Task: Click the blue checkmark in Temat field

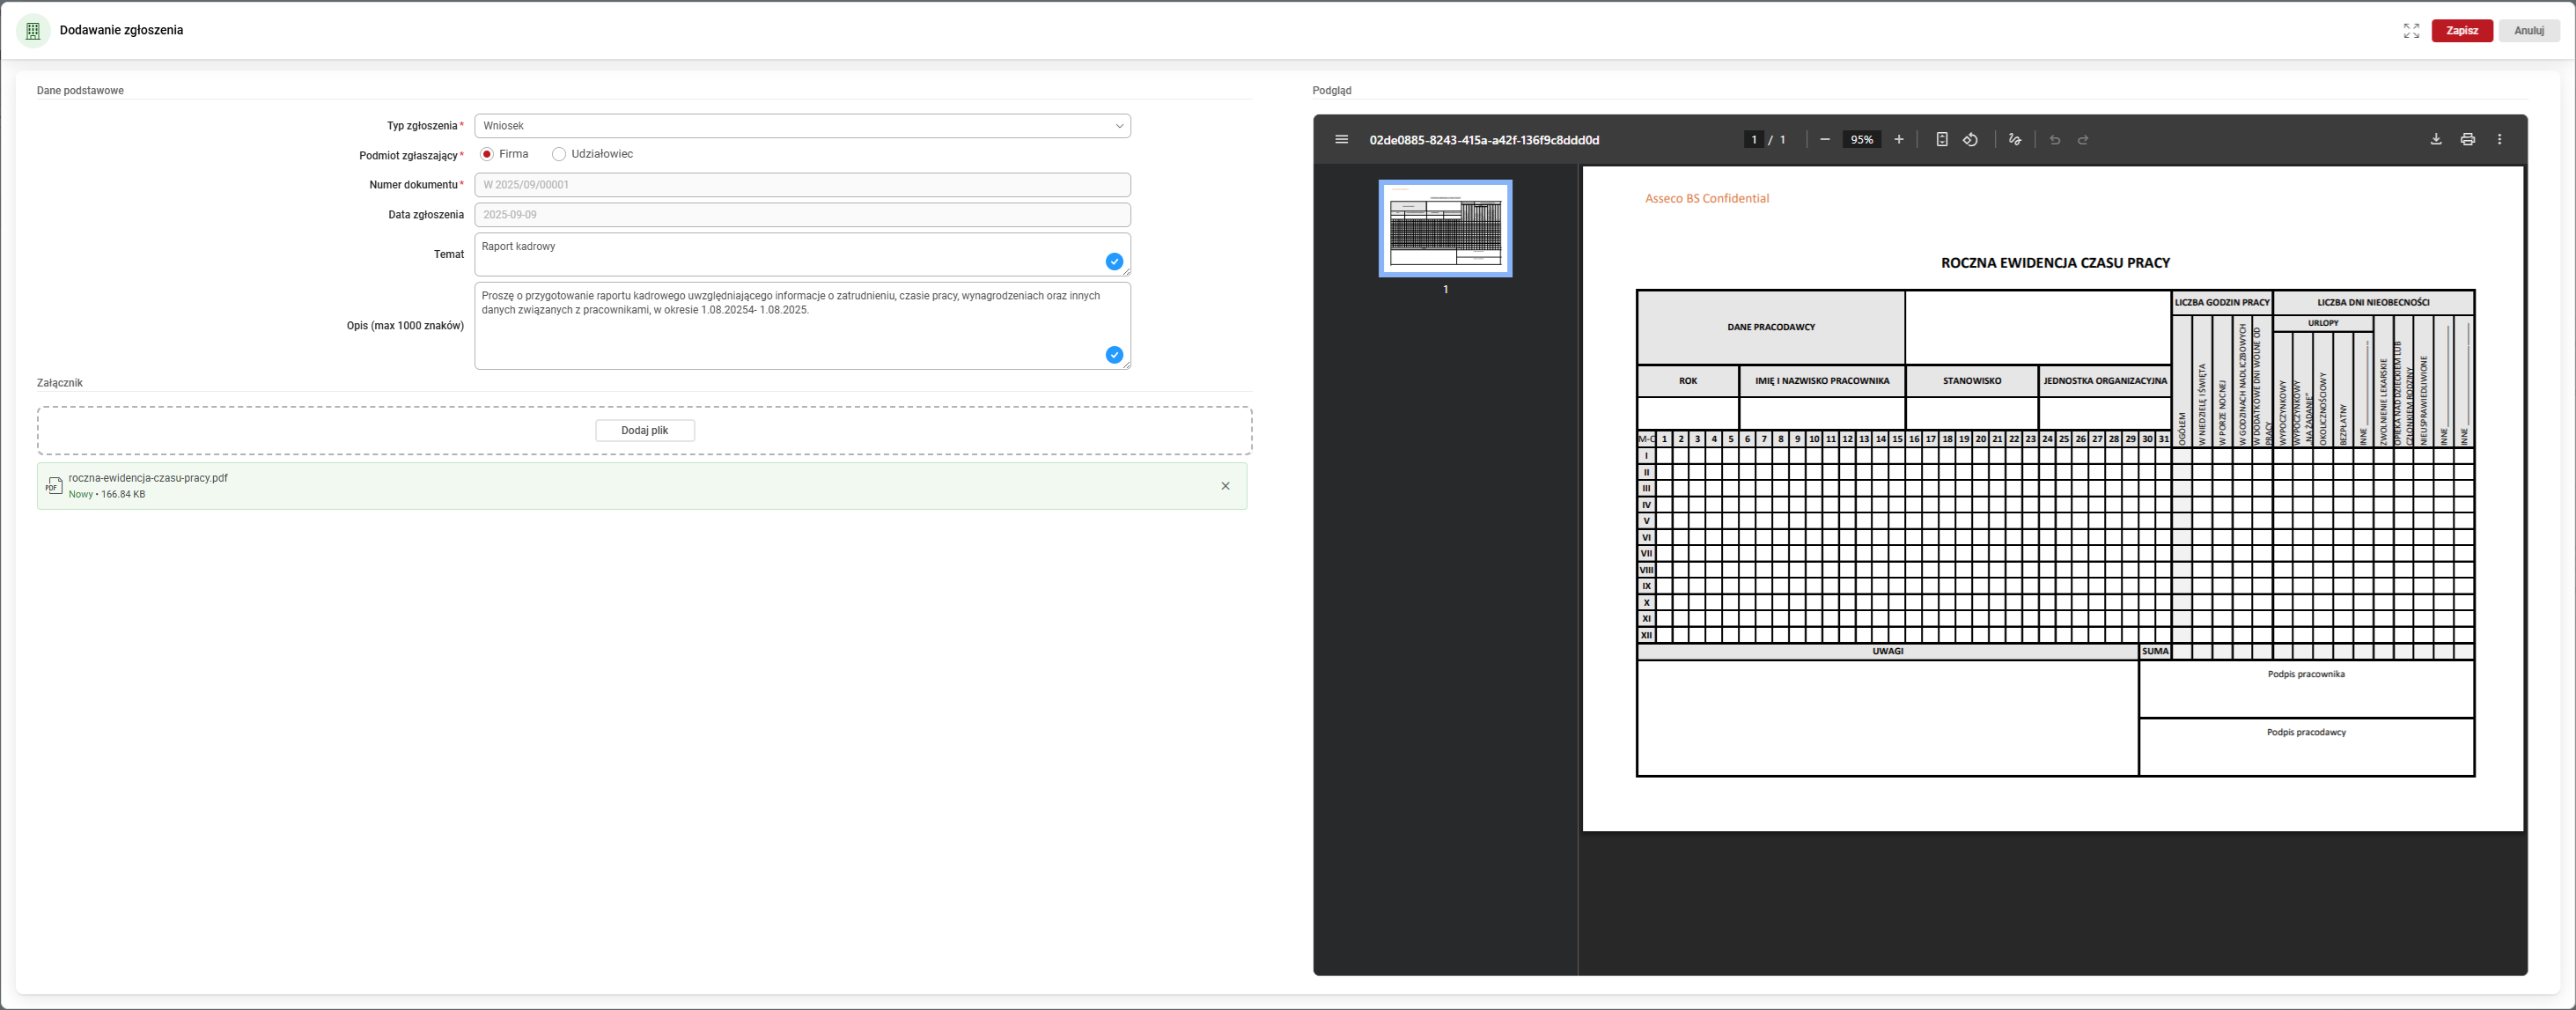Action: (1114, 262)
